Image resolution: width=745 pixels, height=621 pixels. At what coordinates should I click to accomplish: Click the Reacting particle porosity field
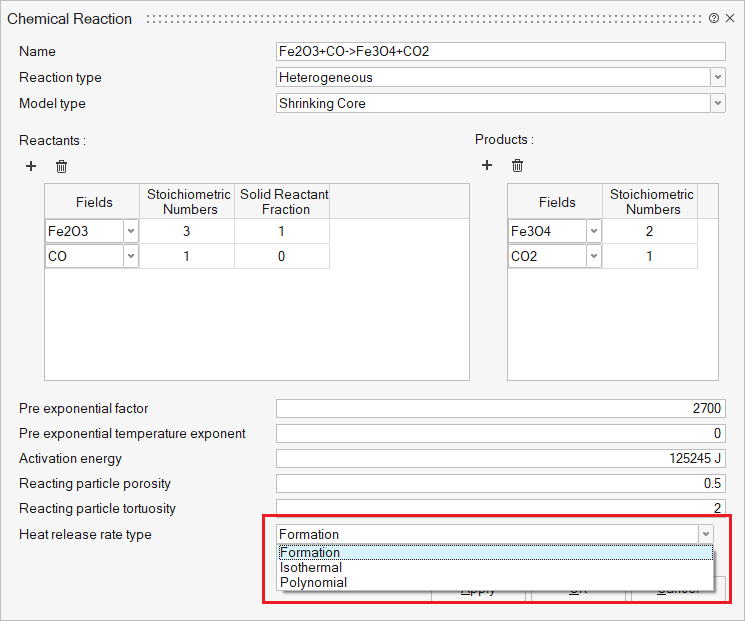click(x=500, y=484)
